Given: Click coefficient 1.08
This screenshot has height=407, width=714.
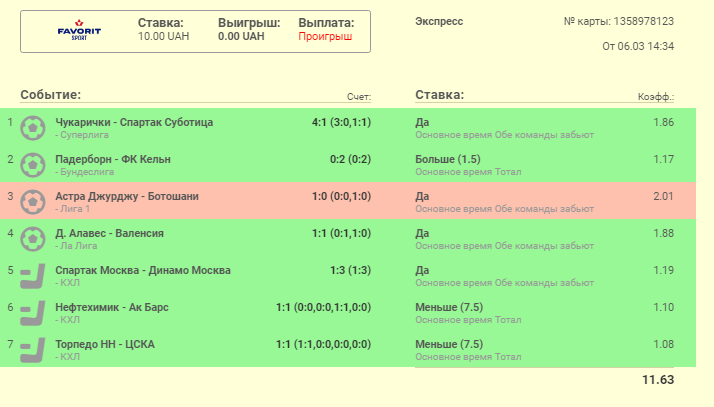Looking at the screenshot, I should tap(663, 344).
